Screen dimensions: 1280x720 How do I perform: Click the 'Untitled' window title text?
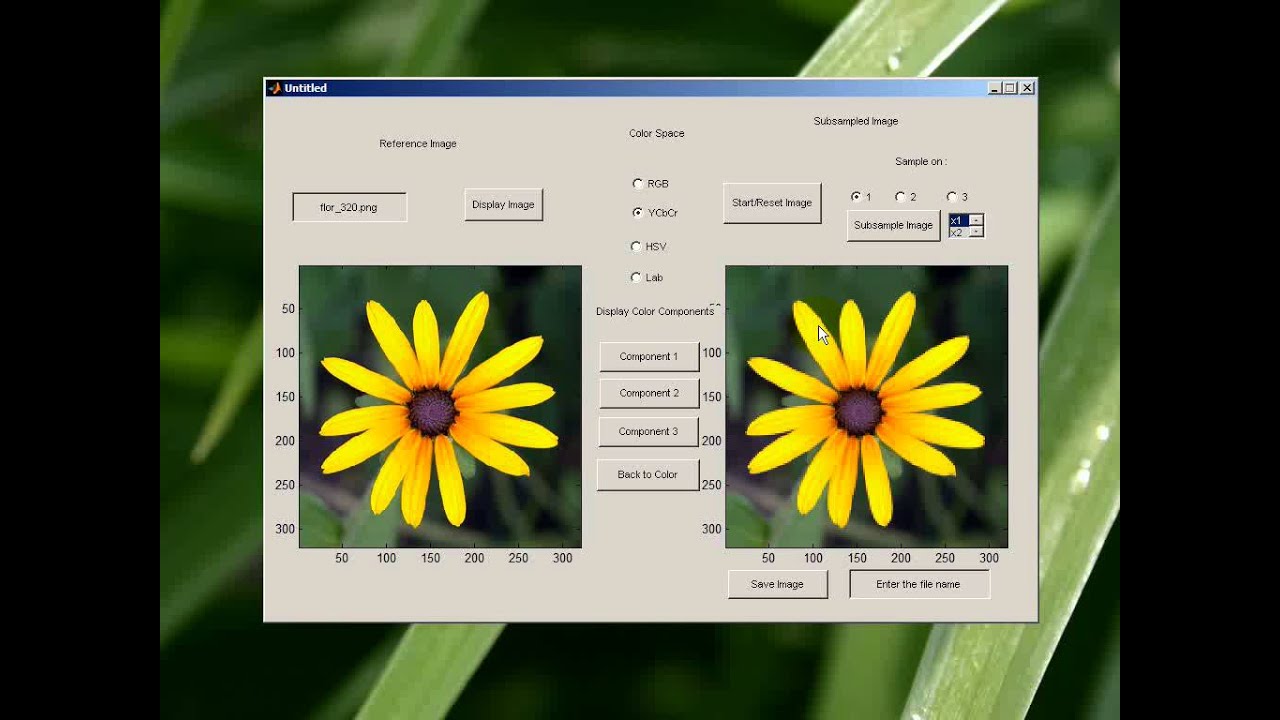(x=306, y=88)
